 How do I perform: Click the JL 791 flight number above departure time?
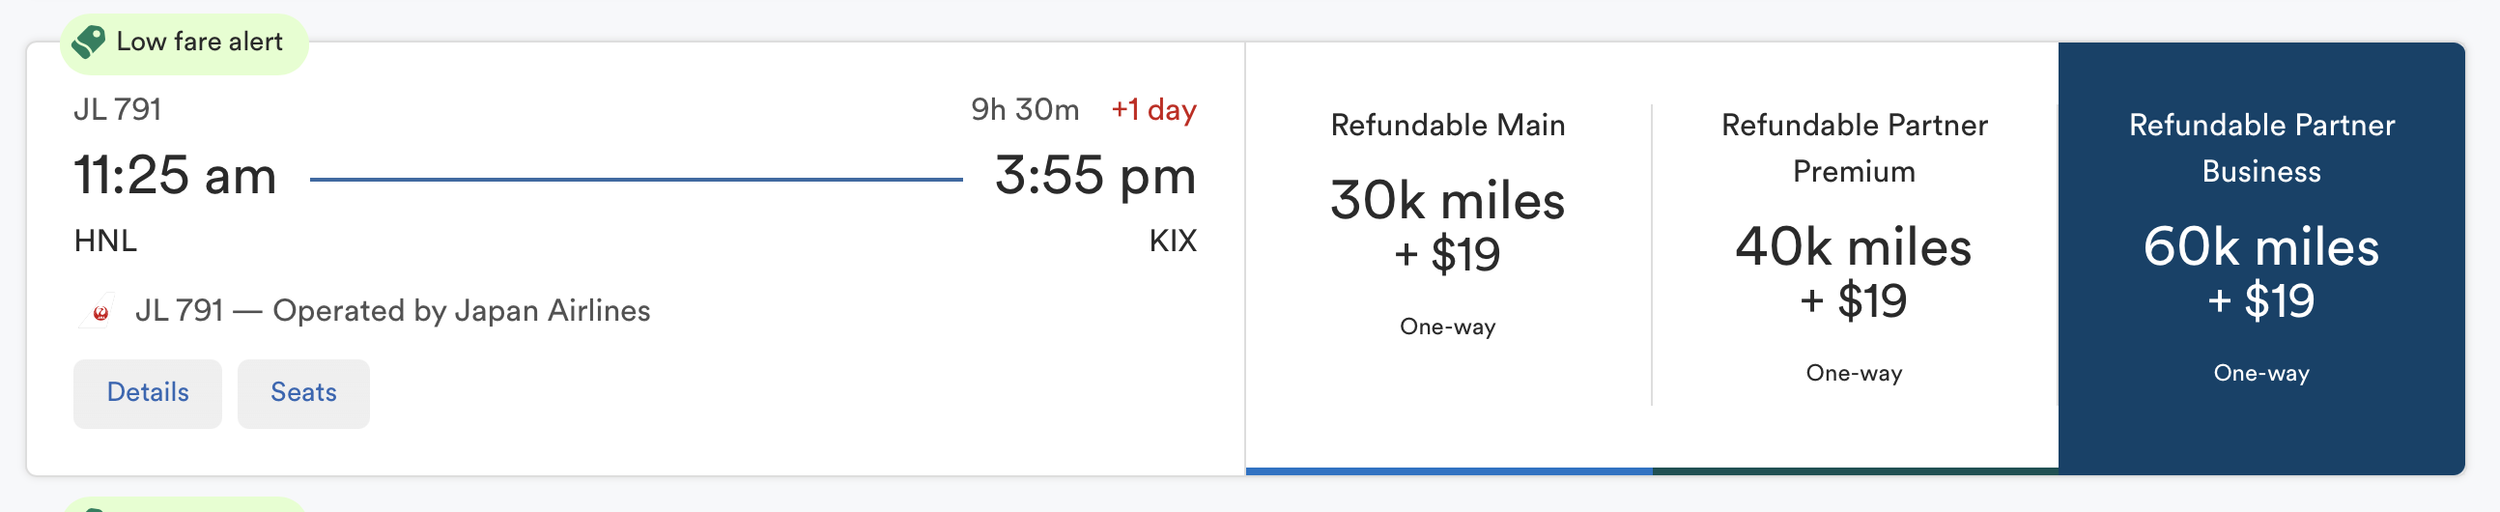[118, 110]
